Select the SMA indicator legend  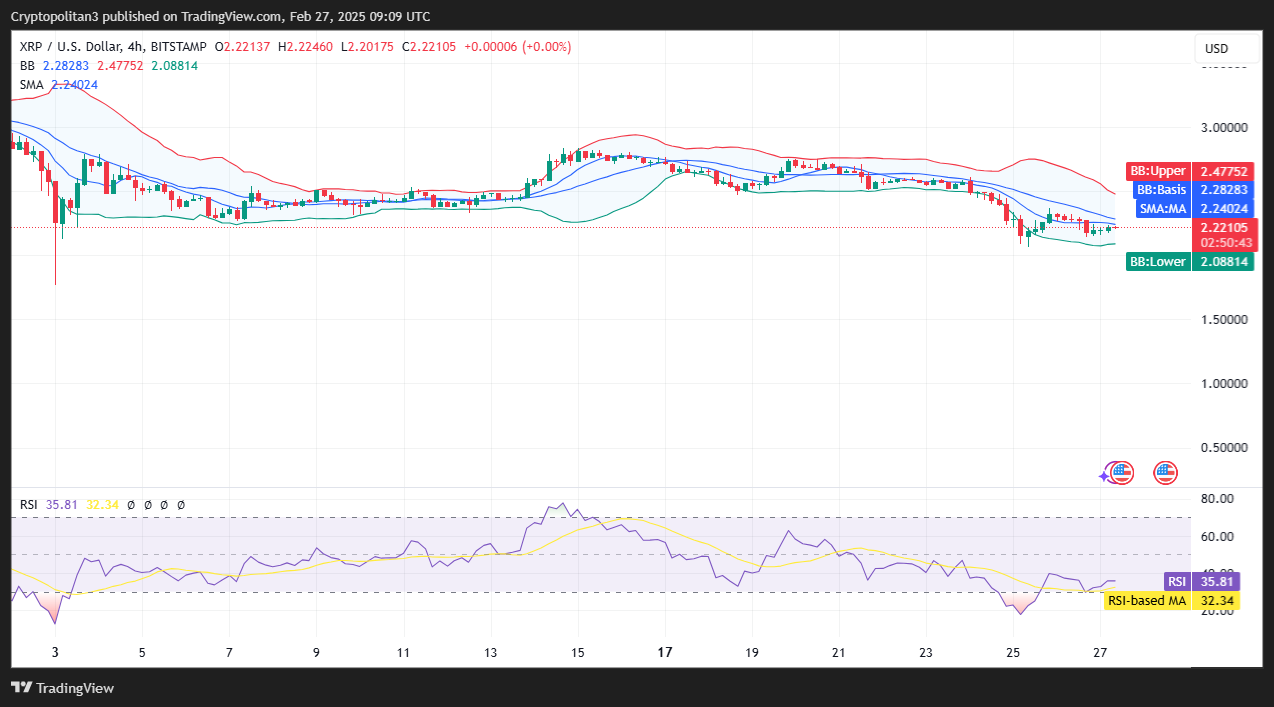tap(32, 85)
